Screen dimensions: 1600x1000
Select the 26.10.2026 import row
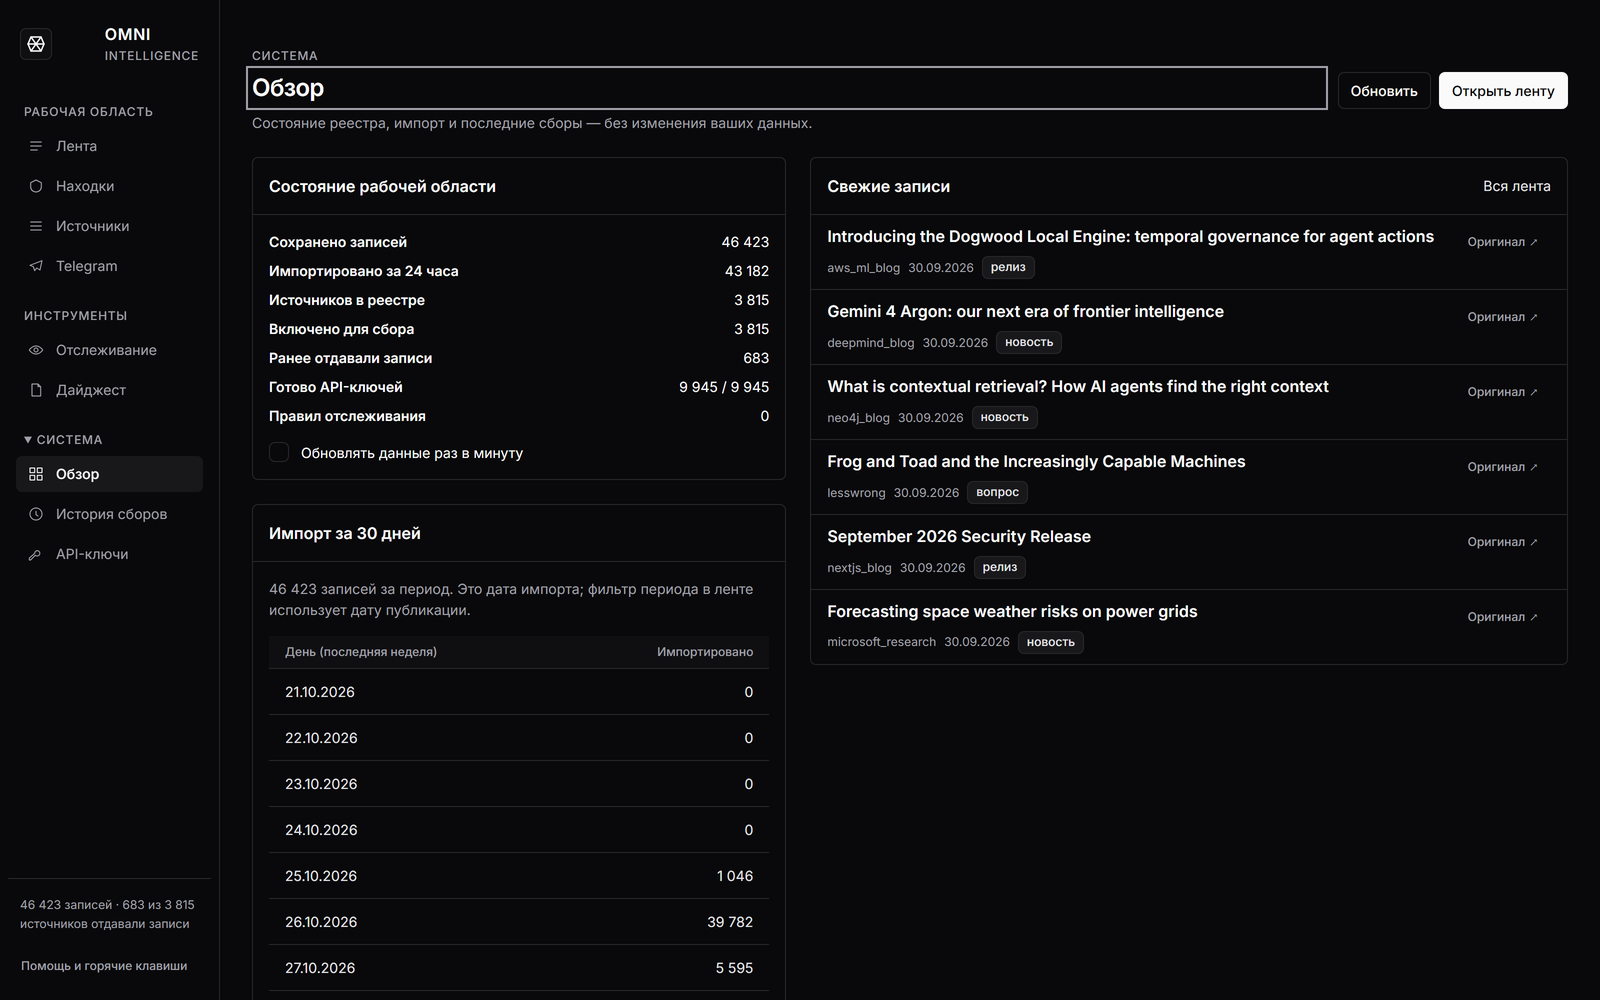519,922
